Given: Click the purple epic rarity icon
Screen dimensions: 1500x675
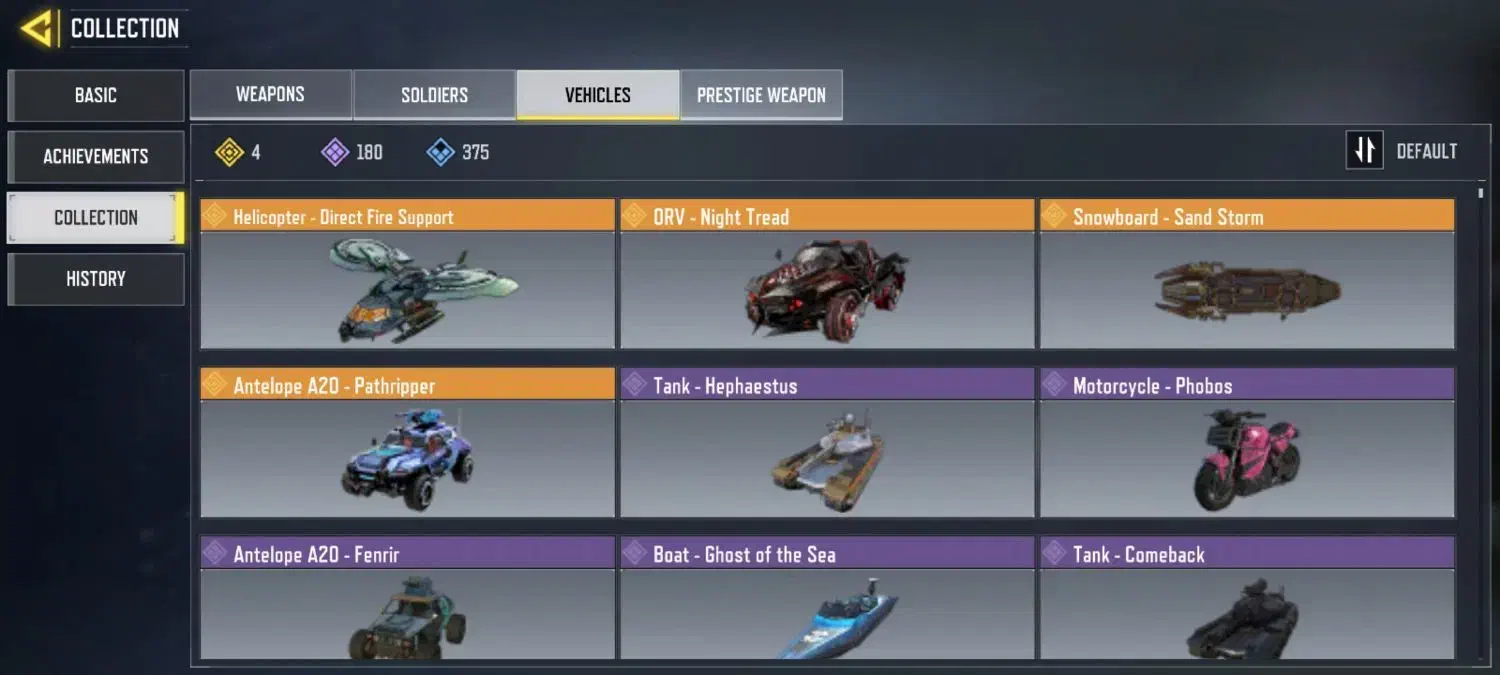Looking at the screenshot, I should [334, 152].
